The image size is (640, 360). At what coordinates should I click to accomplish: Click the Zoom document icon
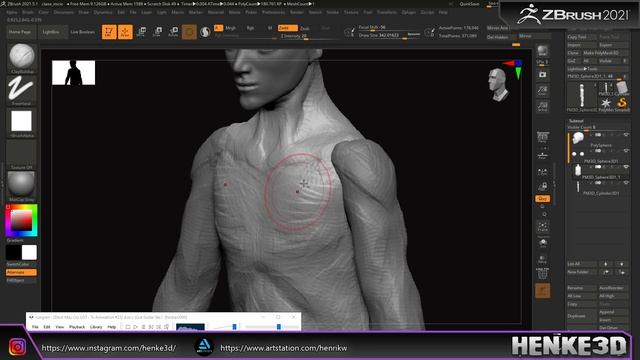[x=542, y=91]
